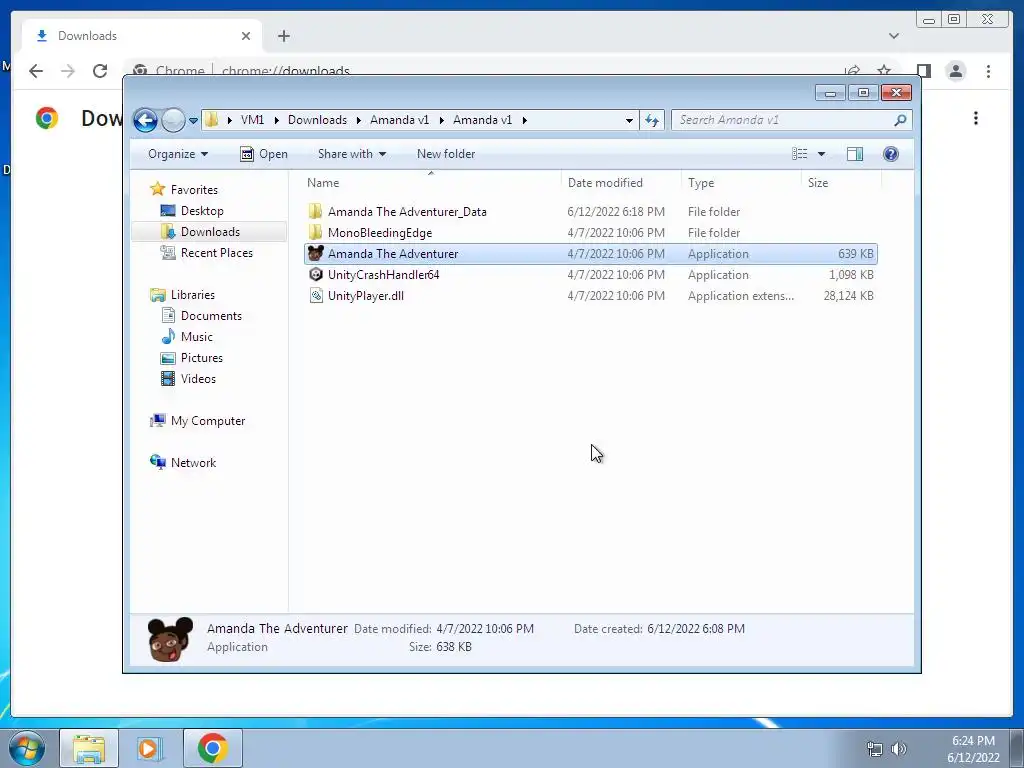The image size is (1024, 768).
Task: Expand the arrow after VM1 breadcrumb
Action: tap(277, 120)
